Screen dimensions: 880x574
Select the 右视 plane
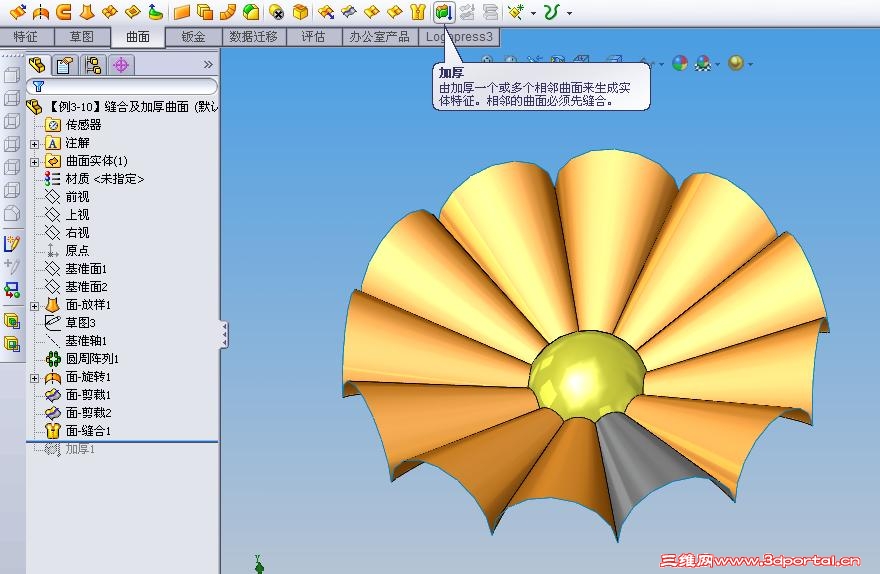click(67, 232)
